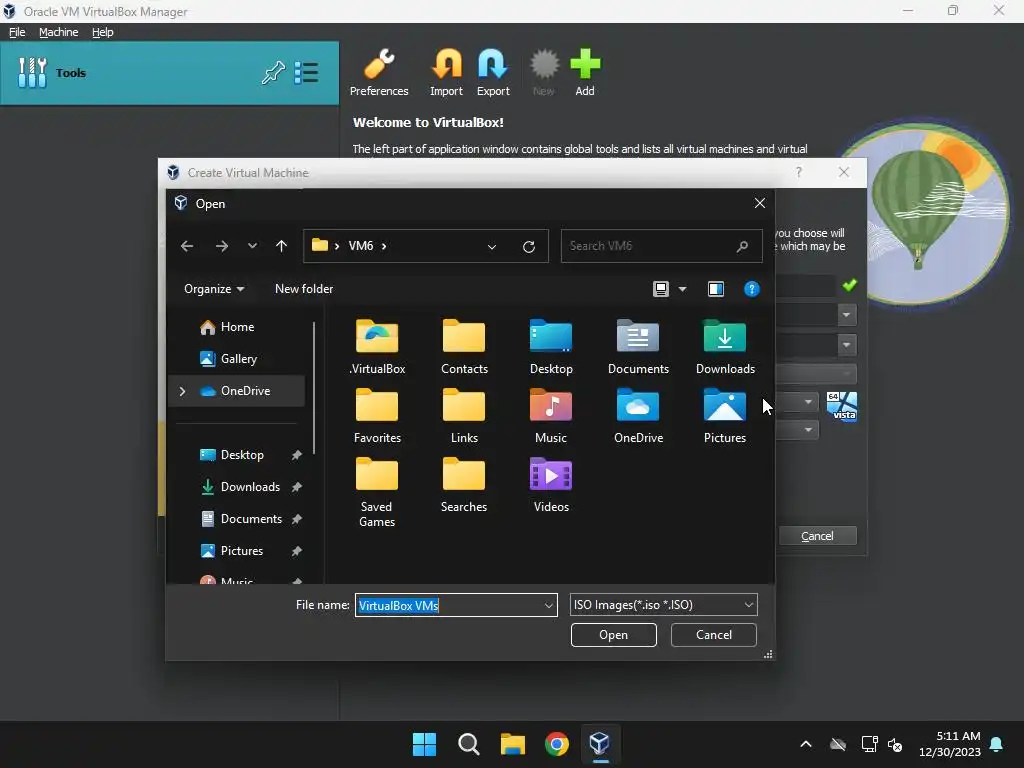Viewport: 1024px width, 768px height.
Task: Select the Searches folder
Action: tap(464, 485)
